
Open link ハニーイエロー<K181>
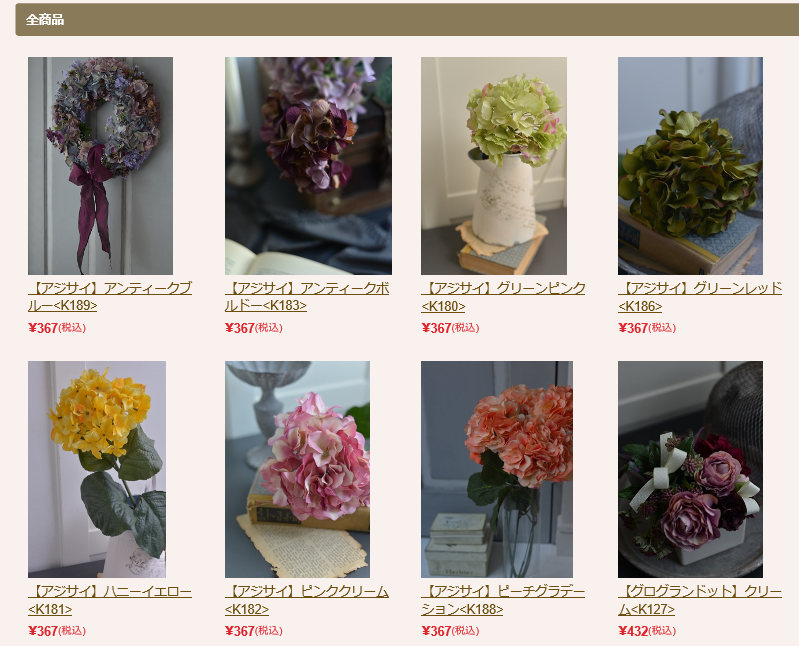[x=110, y=600]
